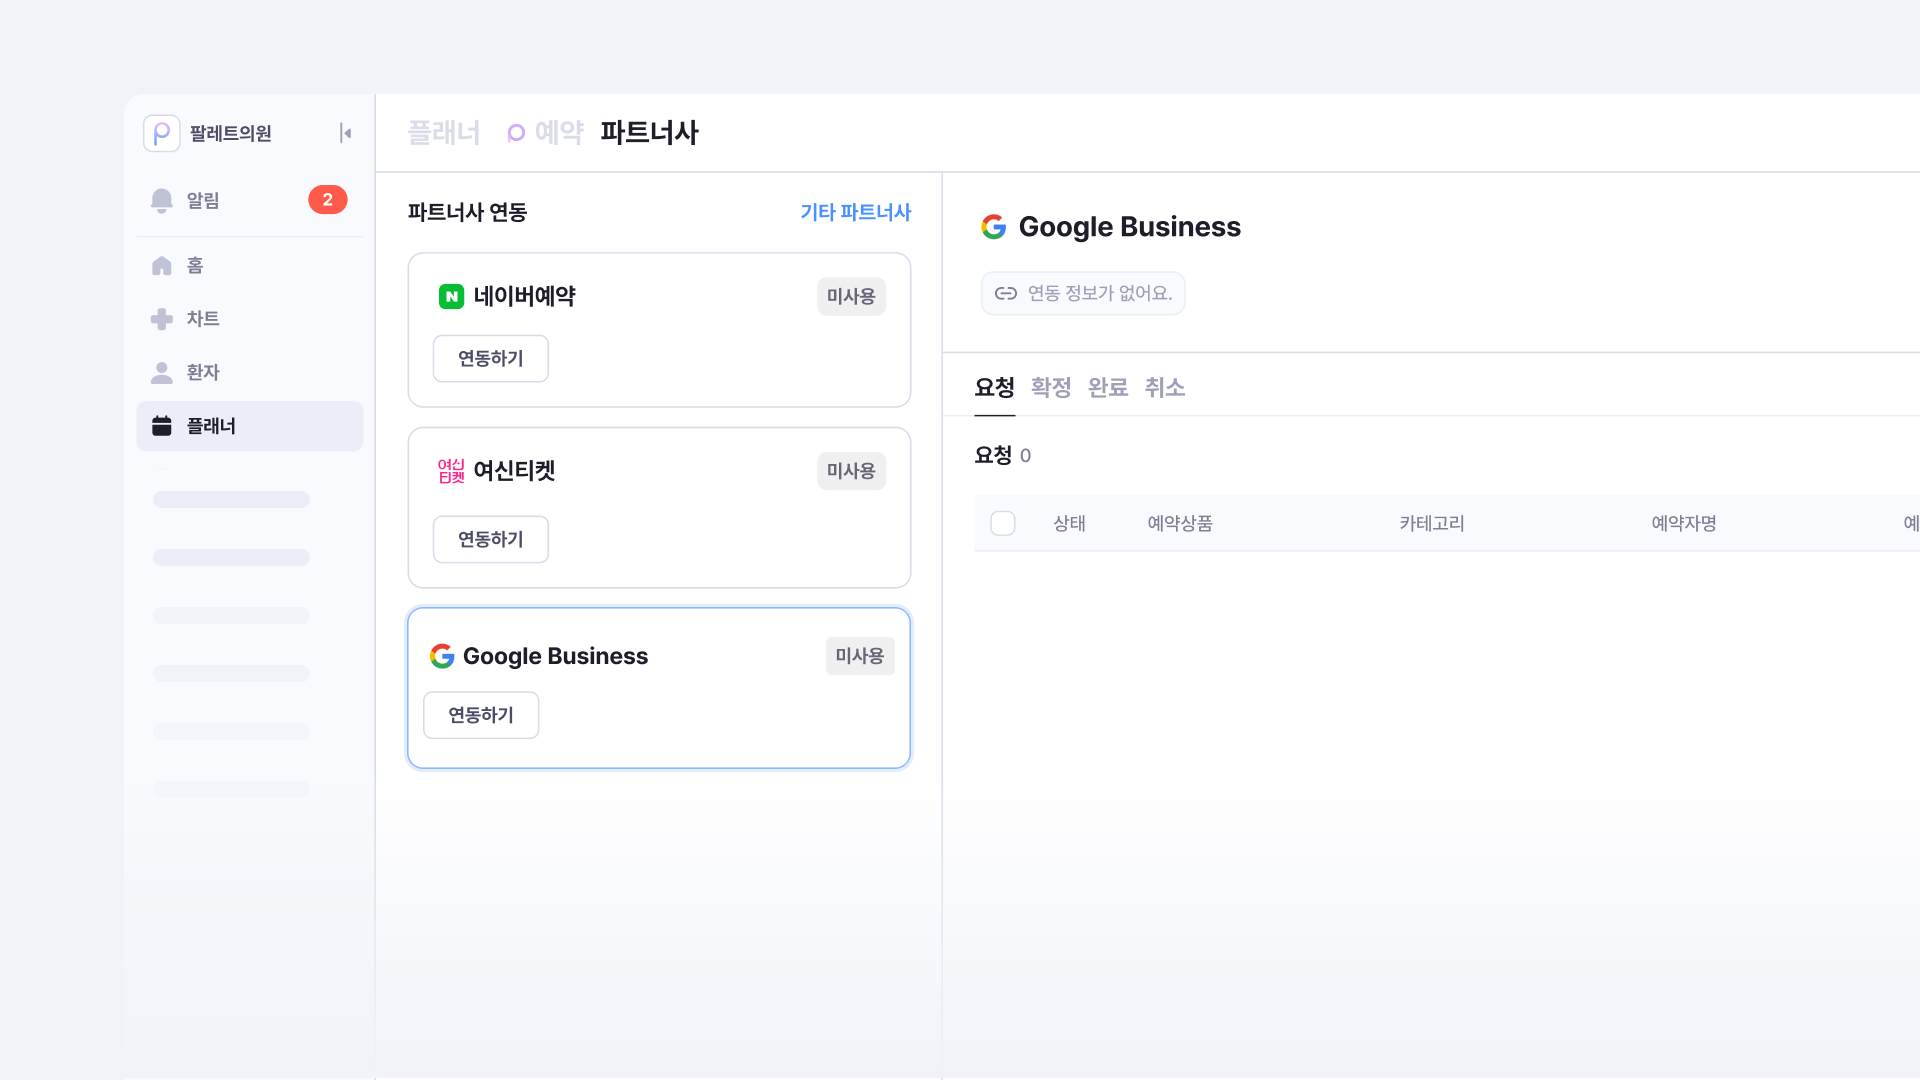This screenshot has width=1920, height=1080.
Task: Open 환자 via the person icon
Action: coord(161,372)
